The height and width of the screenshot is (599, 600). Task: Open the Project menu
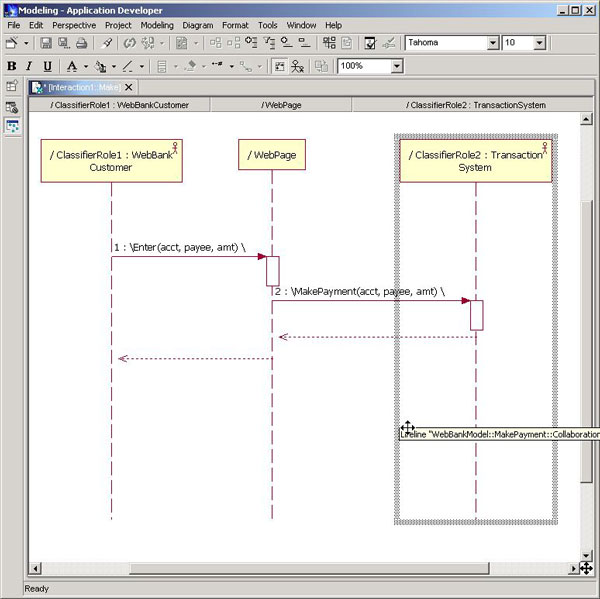click(118, 25)
